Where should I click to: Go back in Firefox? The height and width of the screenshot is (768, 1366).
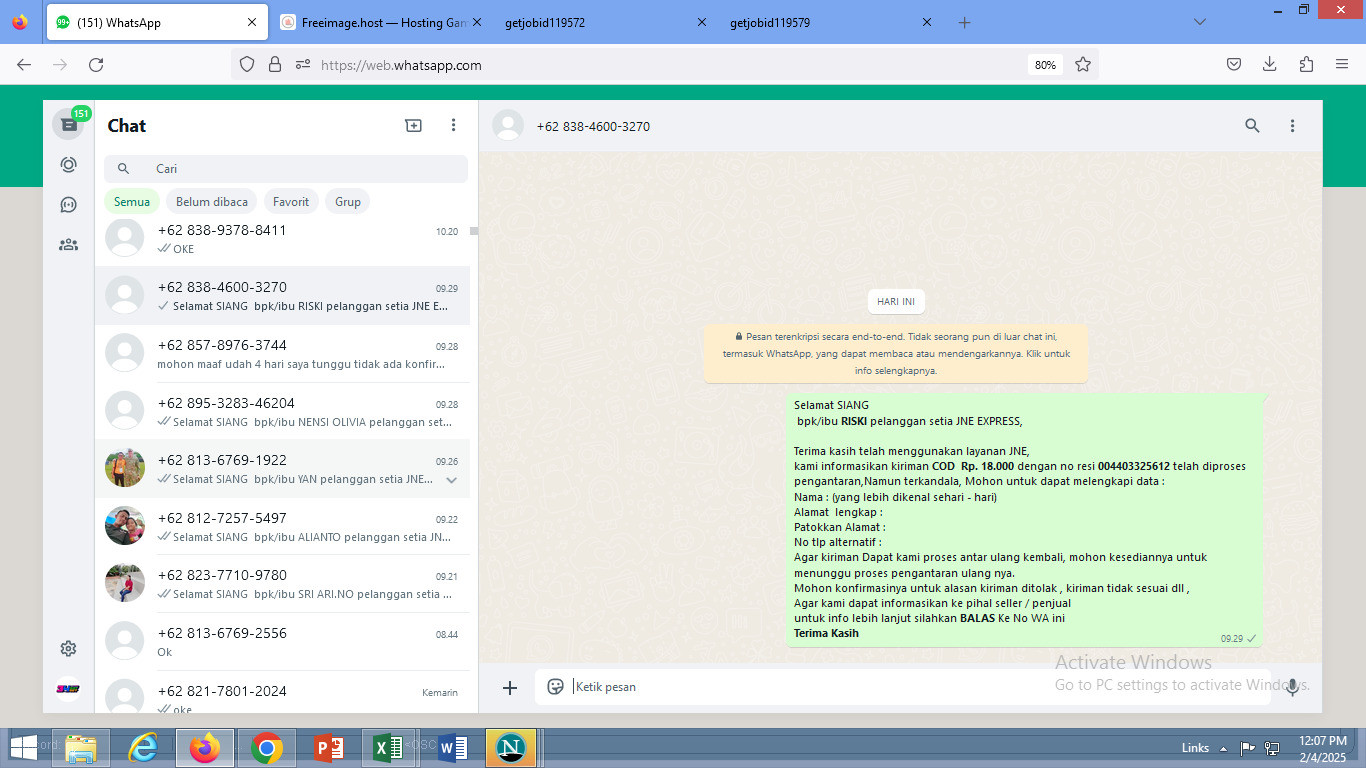tap(24, 65)
